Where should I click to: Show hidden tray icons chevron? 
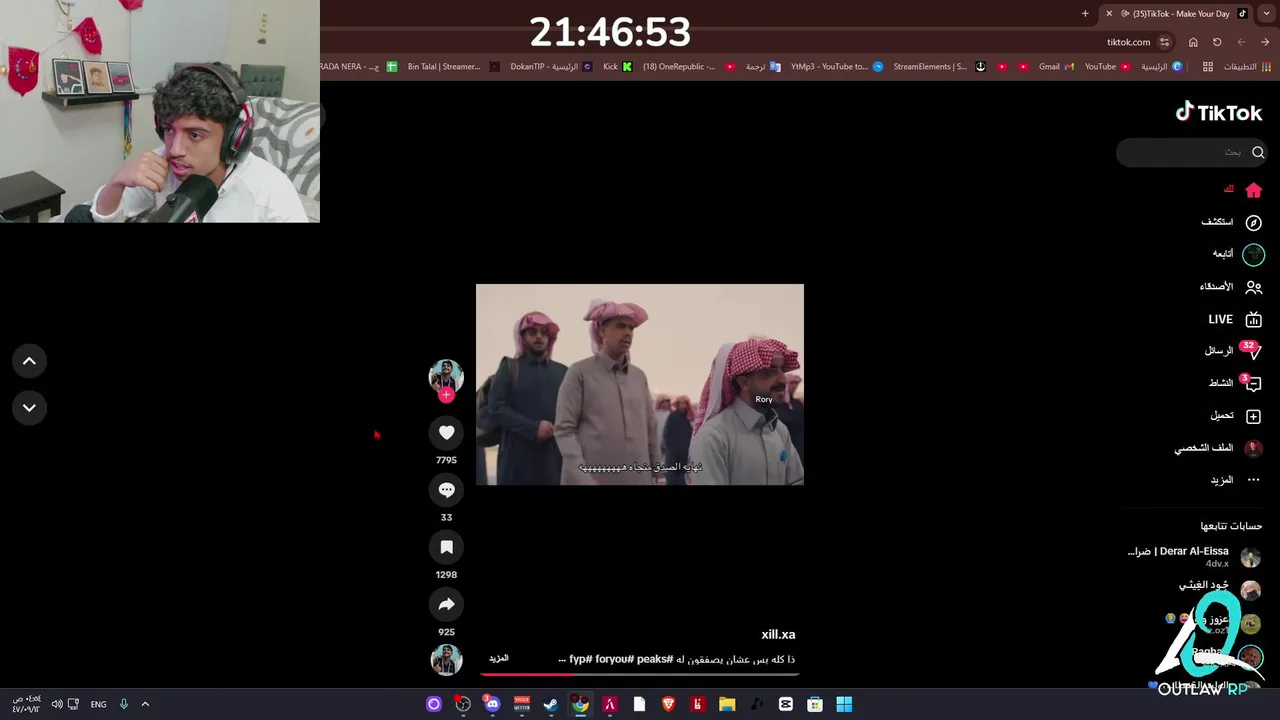click(145, 704)
